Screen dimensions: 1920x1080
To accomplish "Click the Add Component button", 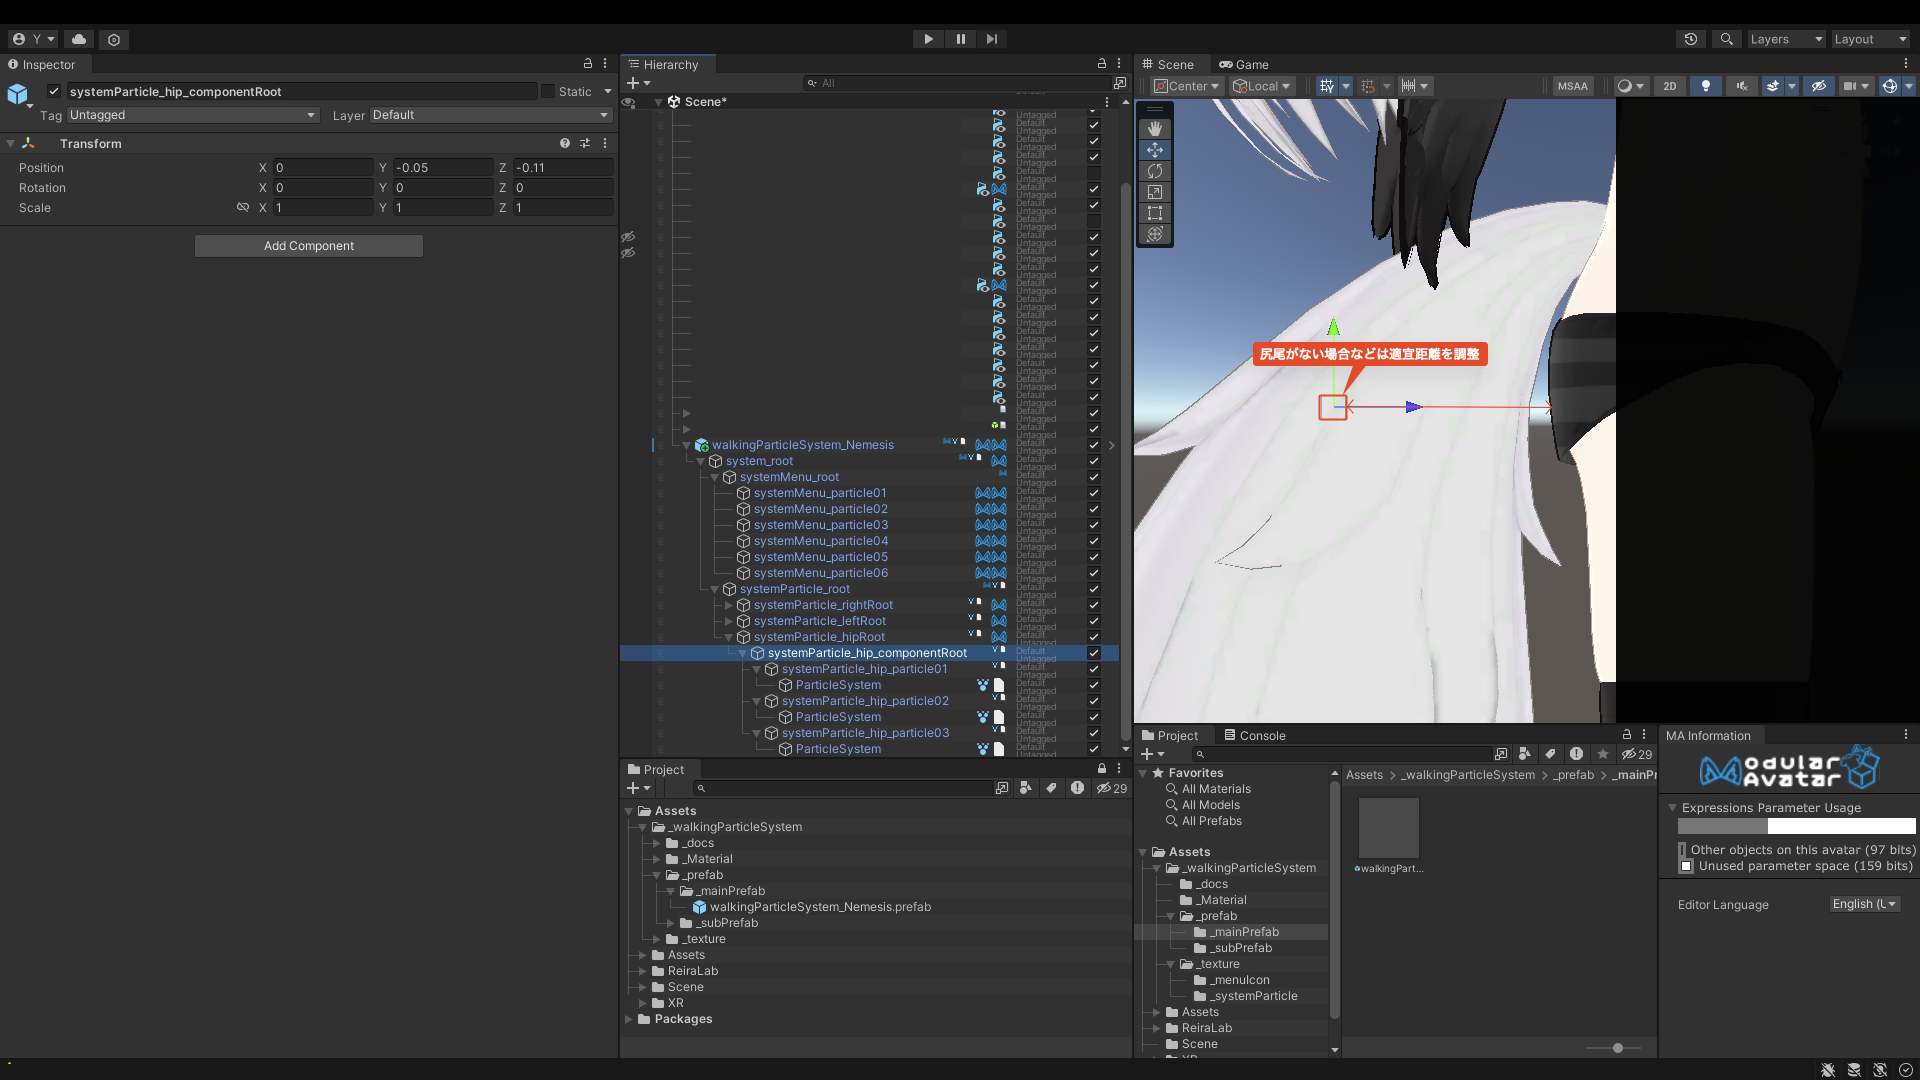I will 308,246.
